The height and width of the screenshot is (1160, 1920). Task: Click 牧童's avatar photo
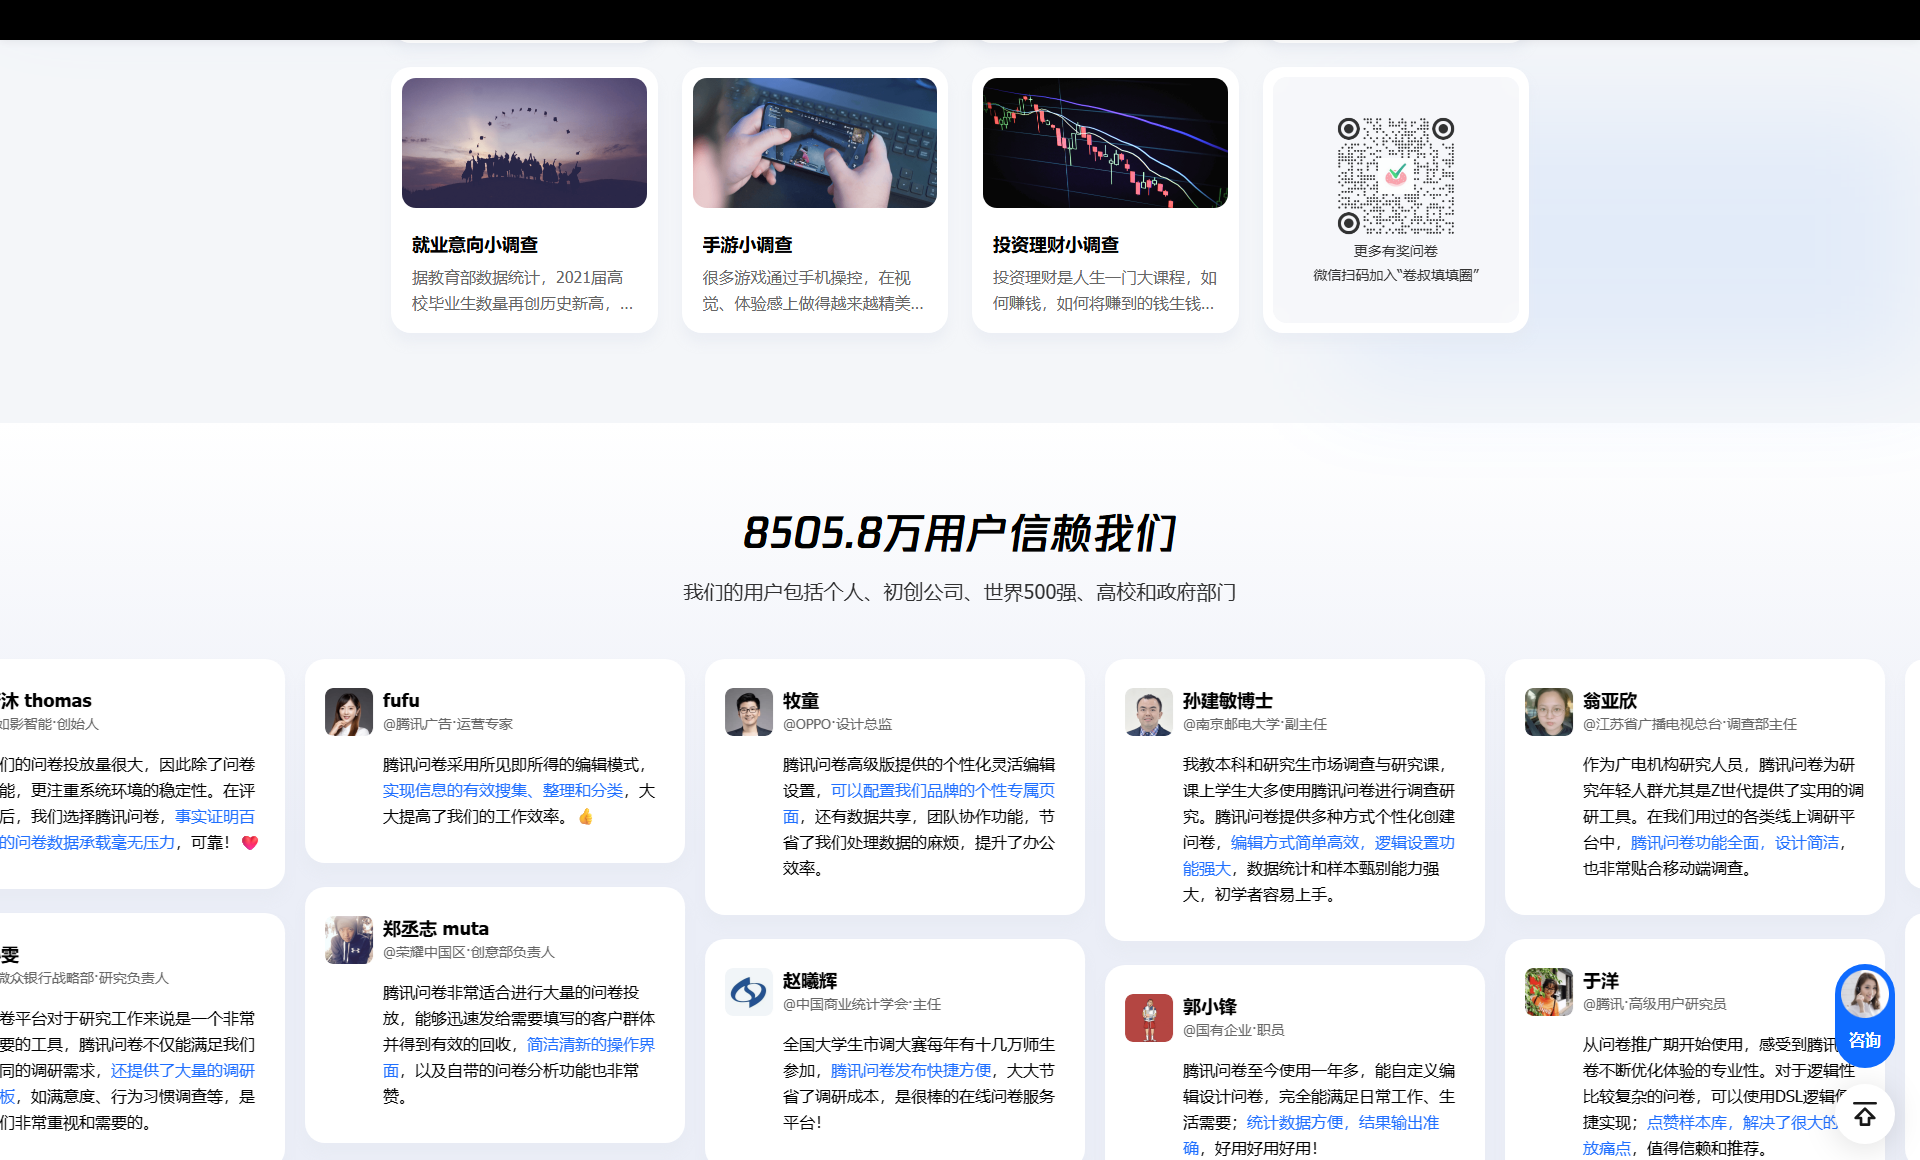(749, 712)
